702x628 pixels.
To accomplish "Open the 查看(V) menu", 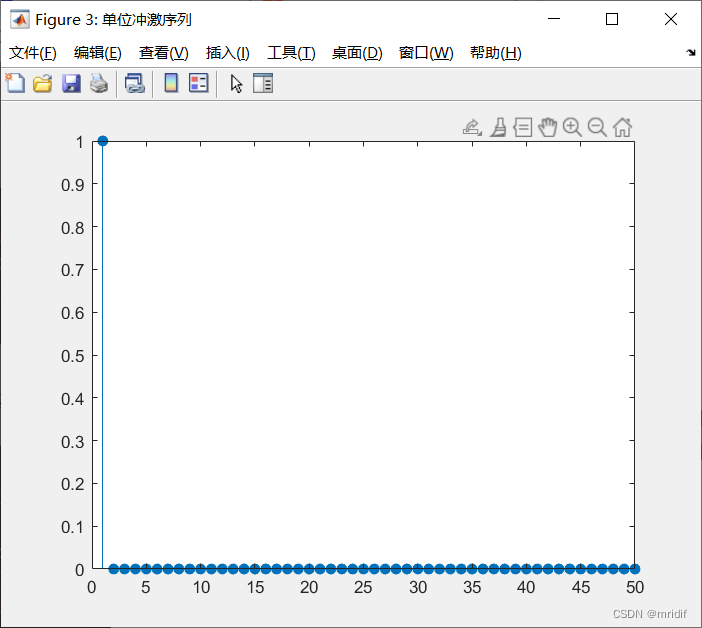I will (163, 53).
